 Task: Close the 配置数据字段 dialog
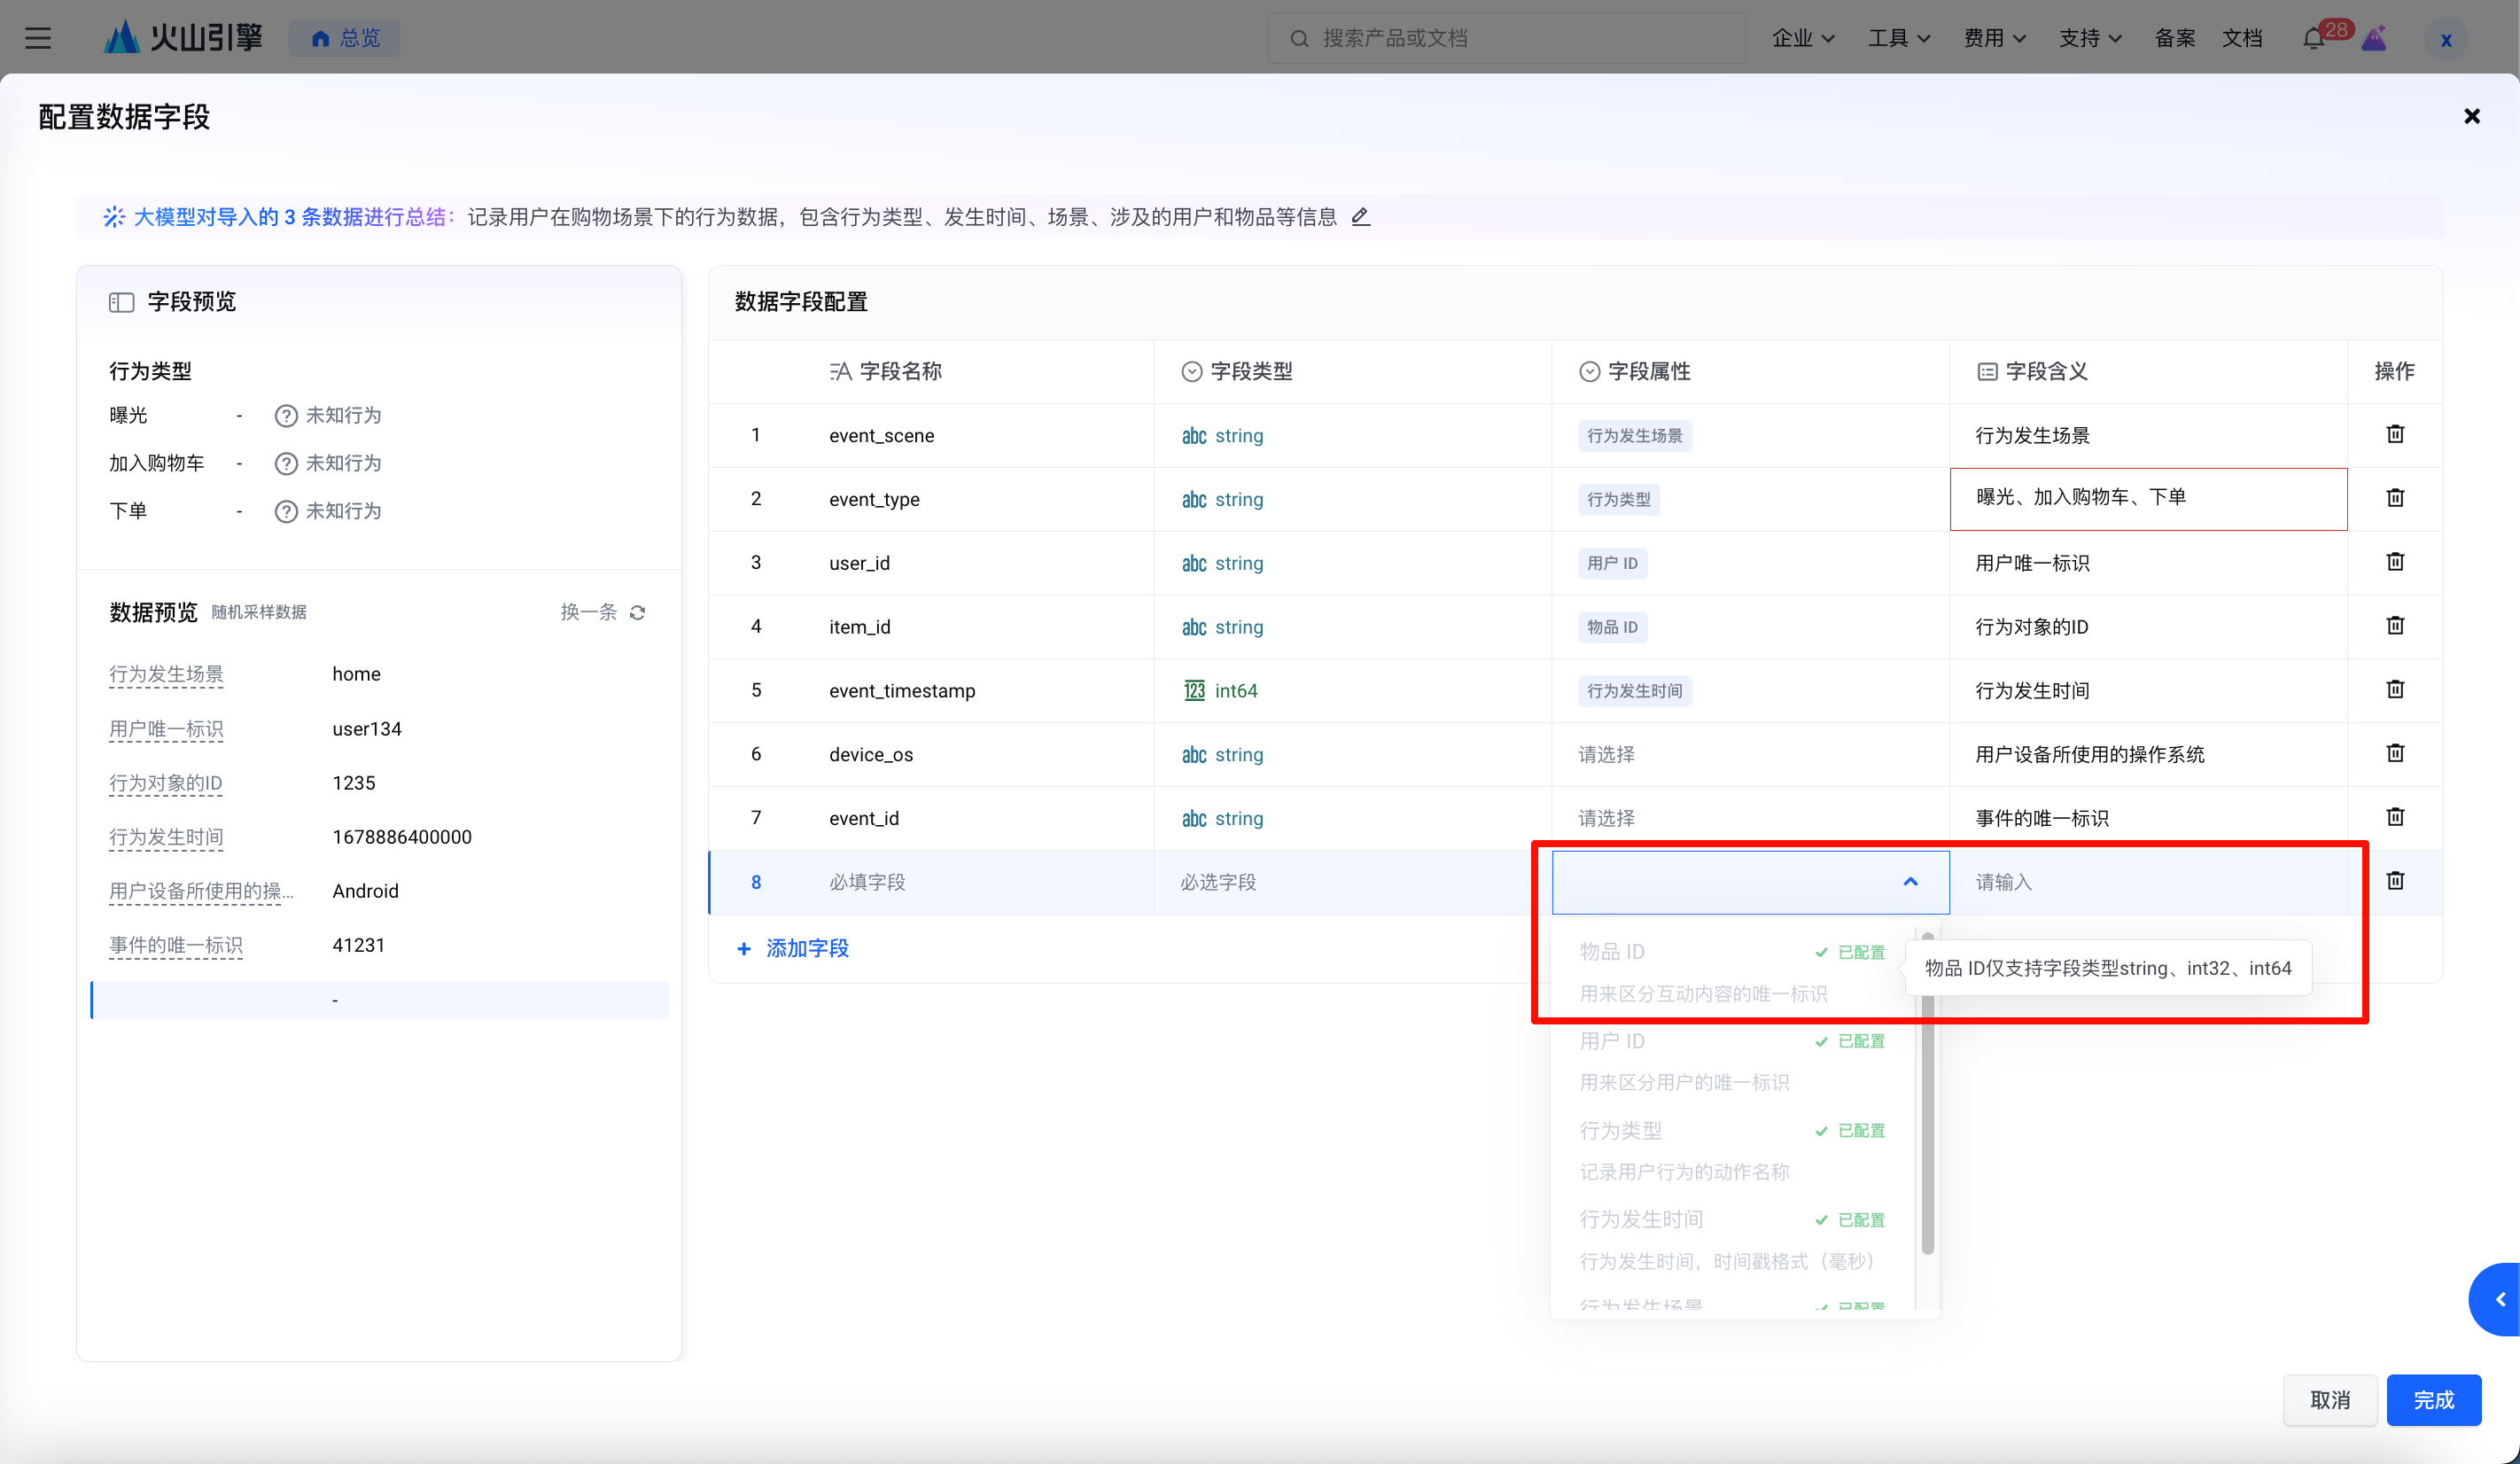(2471, 117)
